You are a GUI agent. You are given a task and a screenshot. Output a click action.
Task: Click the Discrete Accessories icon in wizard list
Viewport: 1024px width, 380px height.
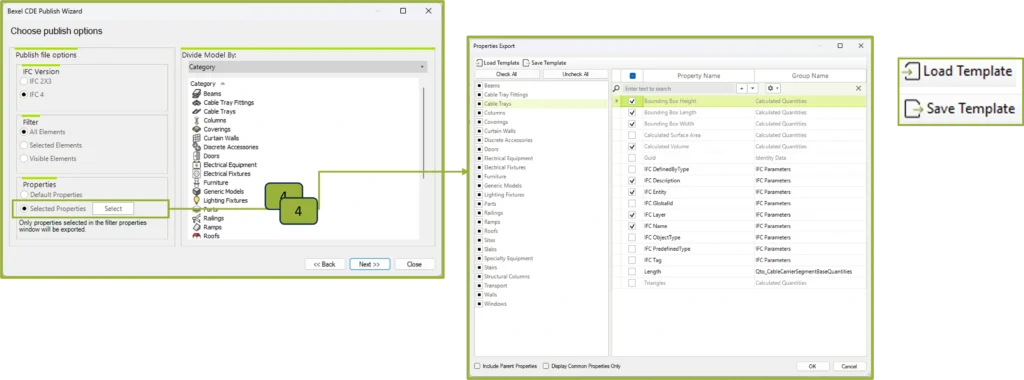point(197,147)
